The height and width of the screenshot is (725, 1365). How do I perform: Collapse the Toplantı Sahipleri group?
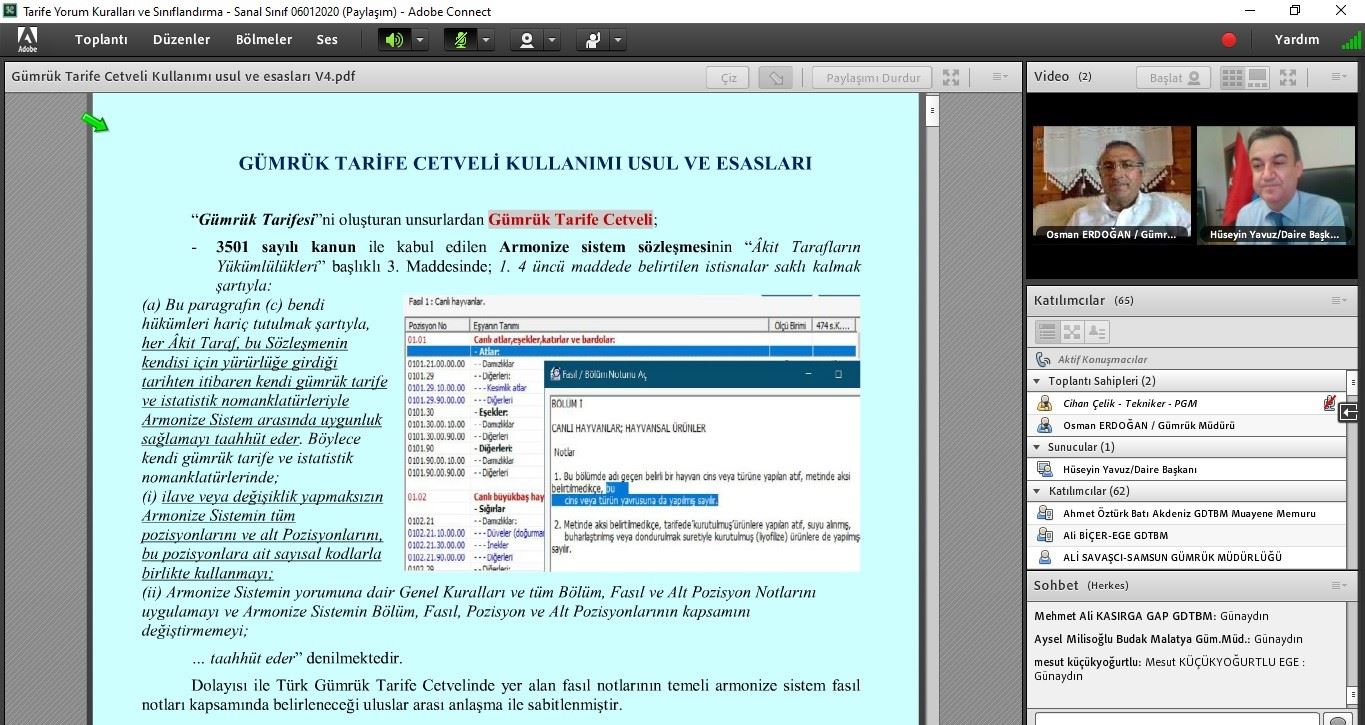click(1036, 381)
